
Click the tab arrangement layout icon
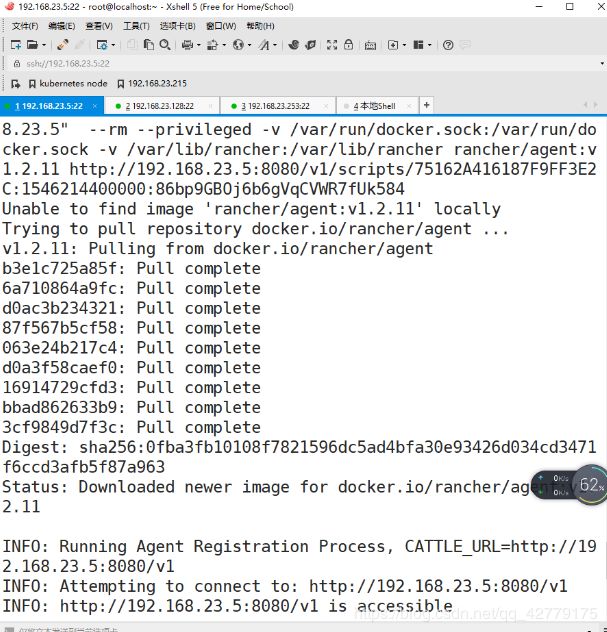[418, 45]
